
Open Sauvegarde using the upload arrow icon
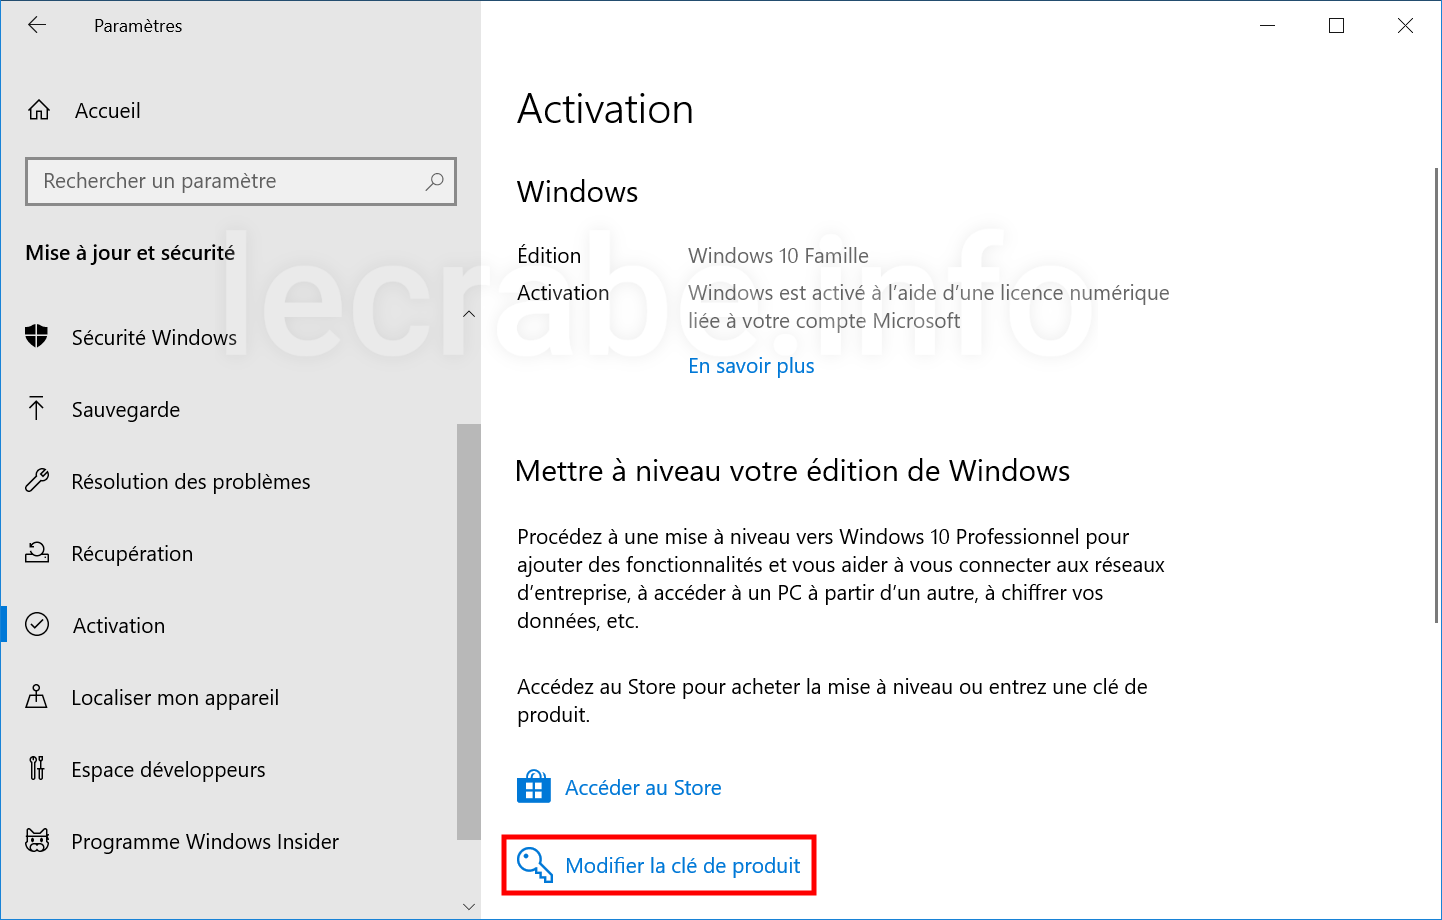37,409
